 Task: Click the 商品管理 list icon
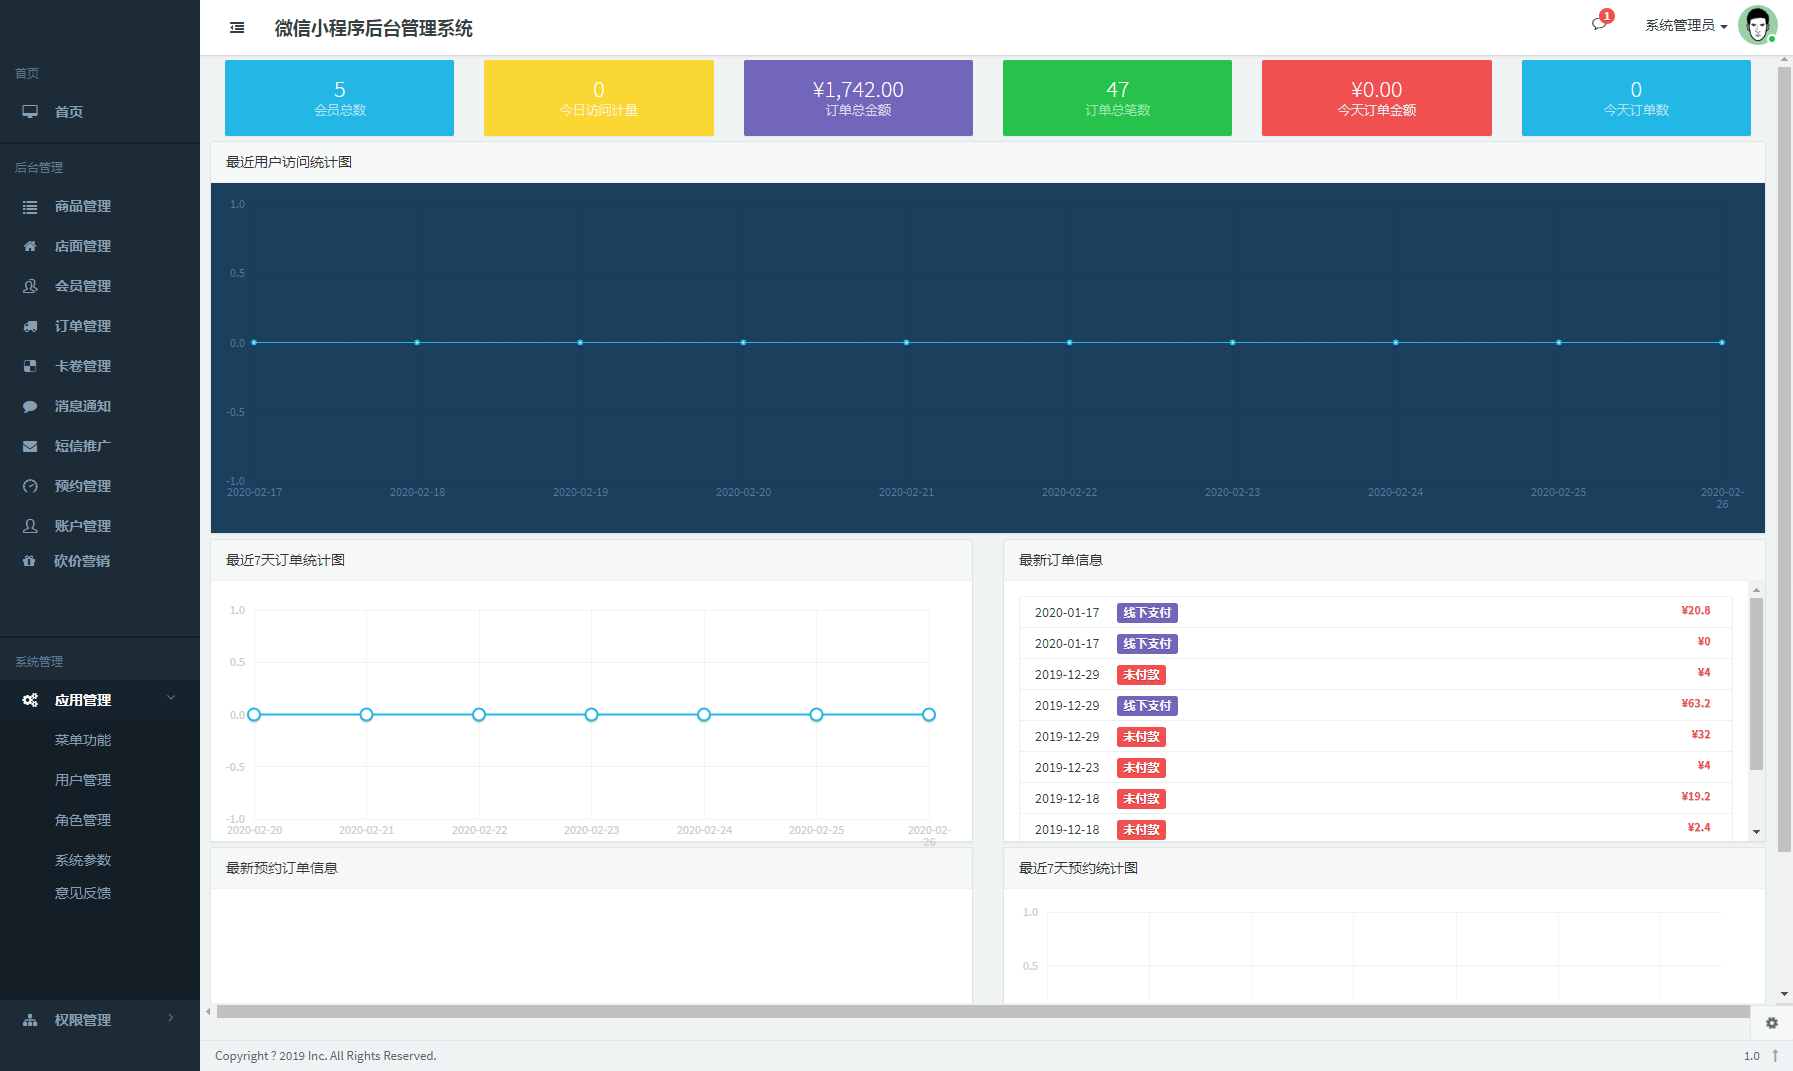pos(30,207)
